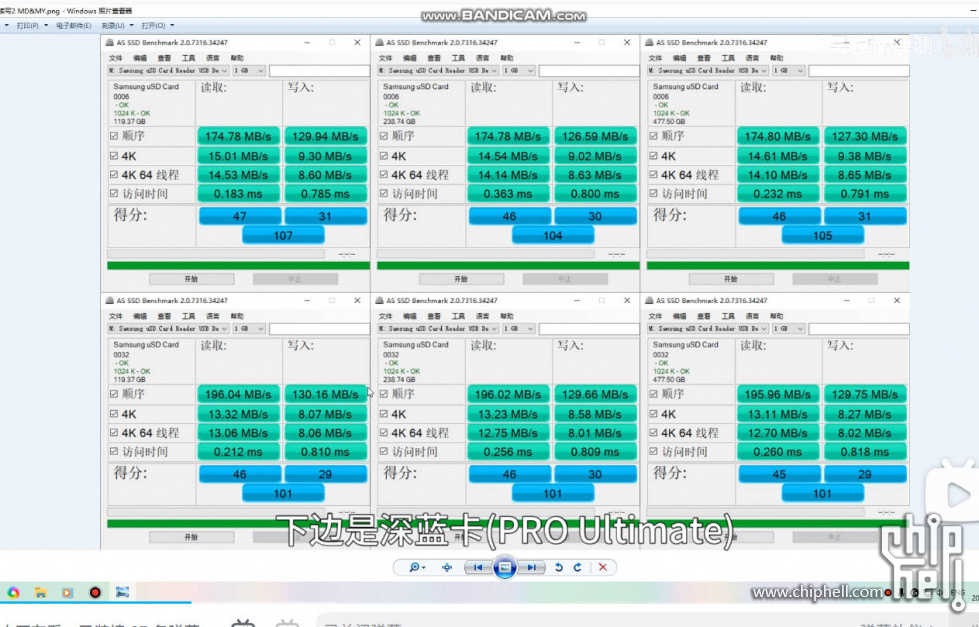Toggle 4K checkbox in the 15.01 MB/s row
This screenshot has height=627, width=979.
click(x=114, y=156)
